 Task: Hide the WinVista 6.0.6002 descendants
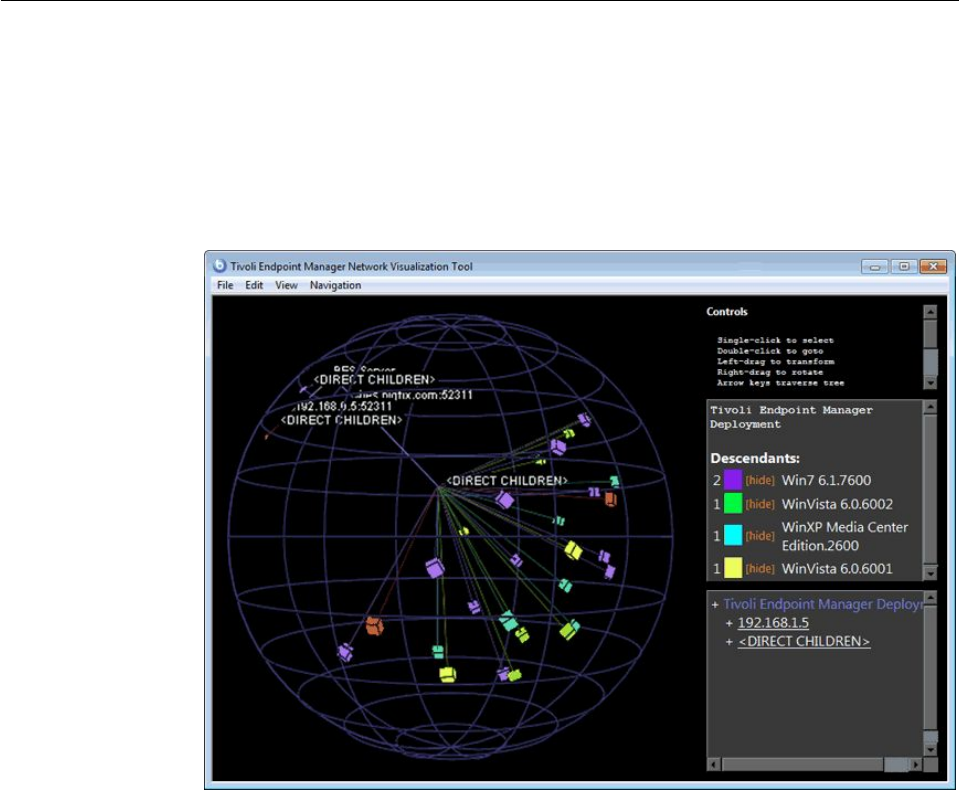[760, 504]
